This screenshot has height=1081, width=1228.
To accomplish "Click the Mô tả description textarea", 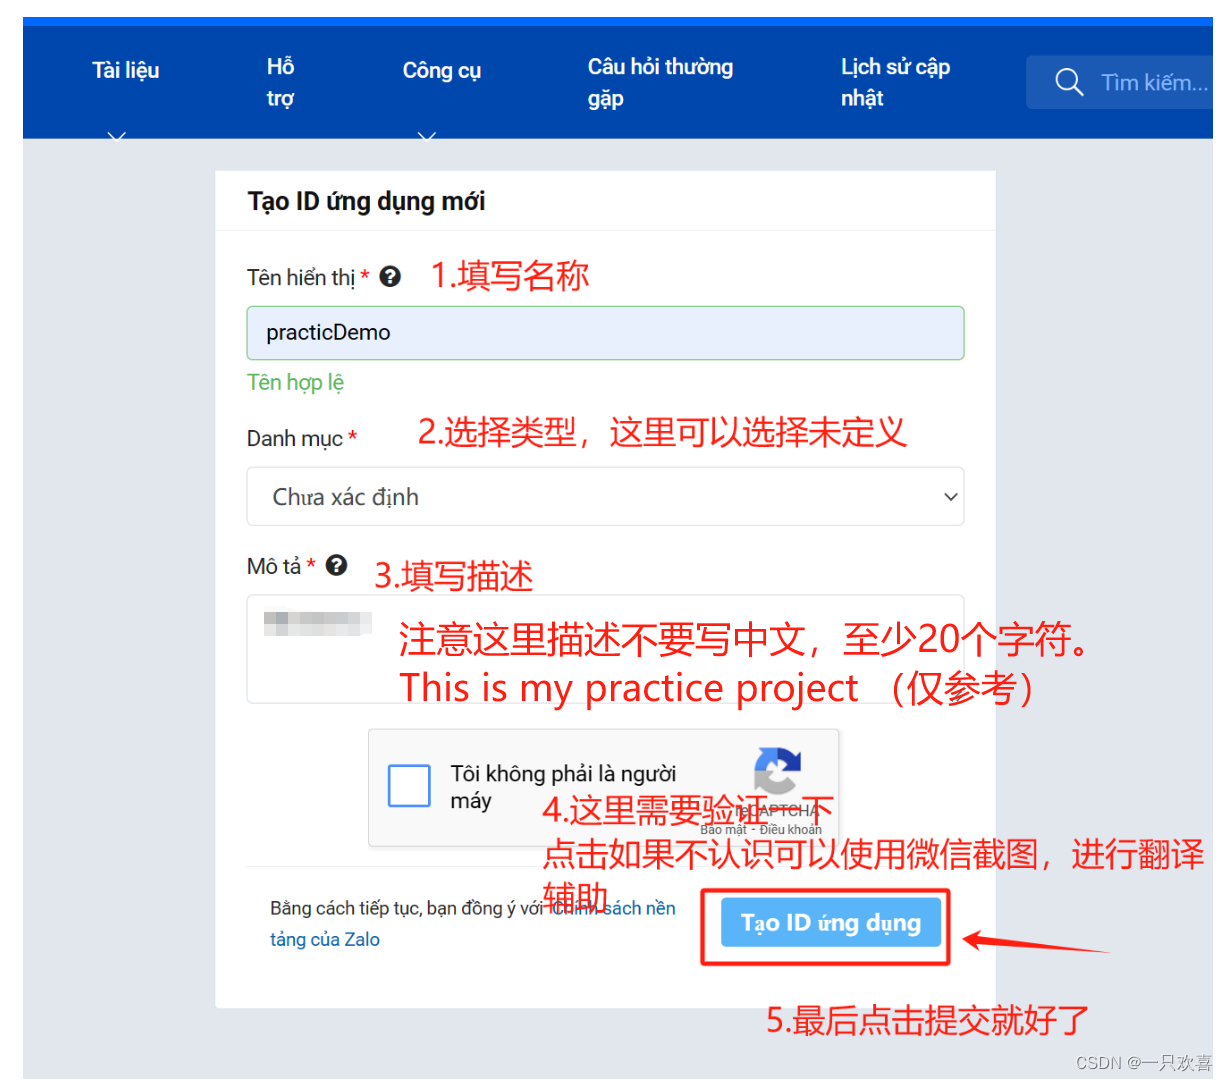I will 605,649.
